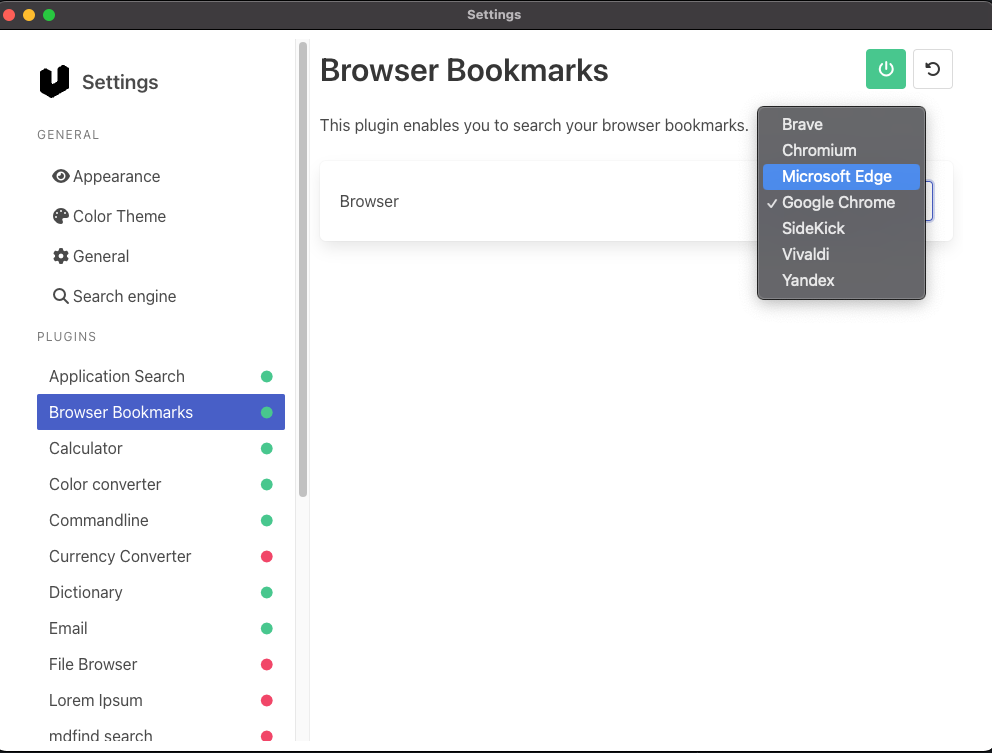Viewport: 992px width, 753px height.
Task: Choose Chromium from the browser dropdown
Action: click(841, 151)
